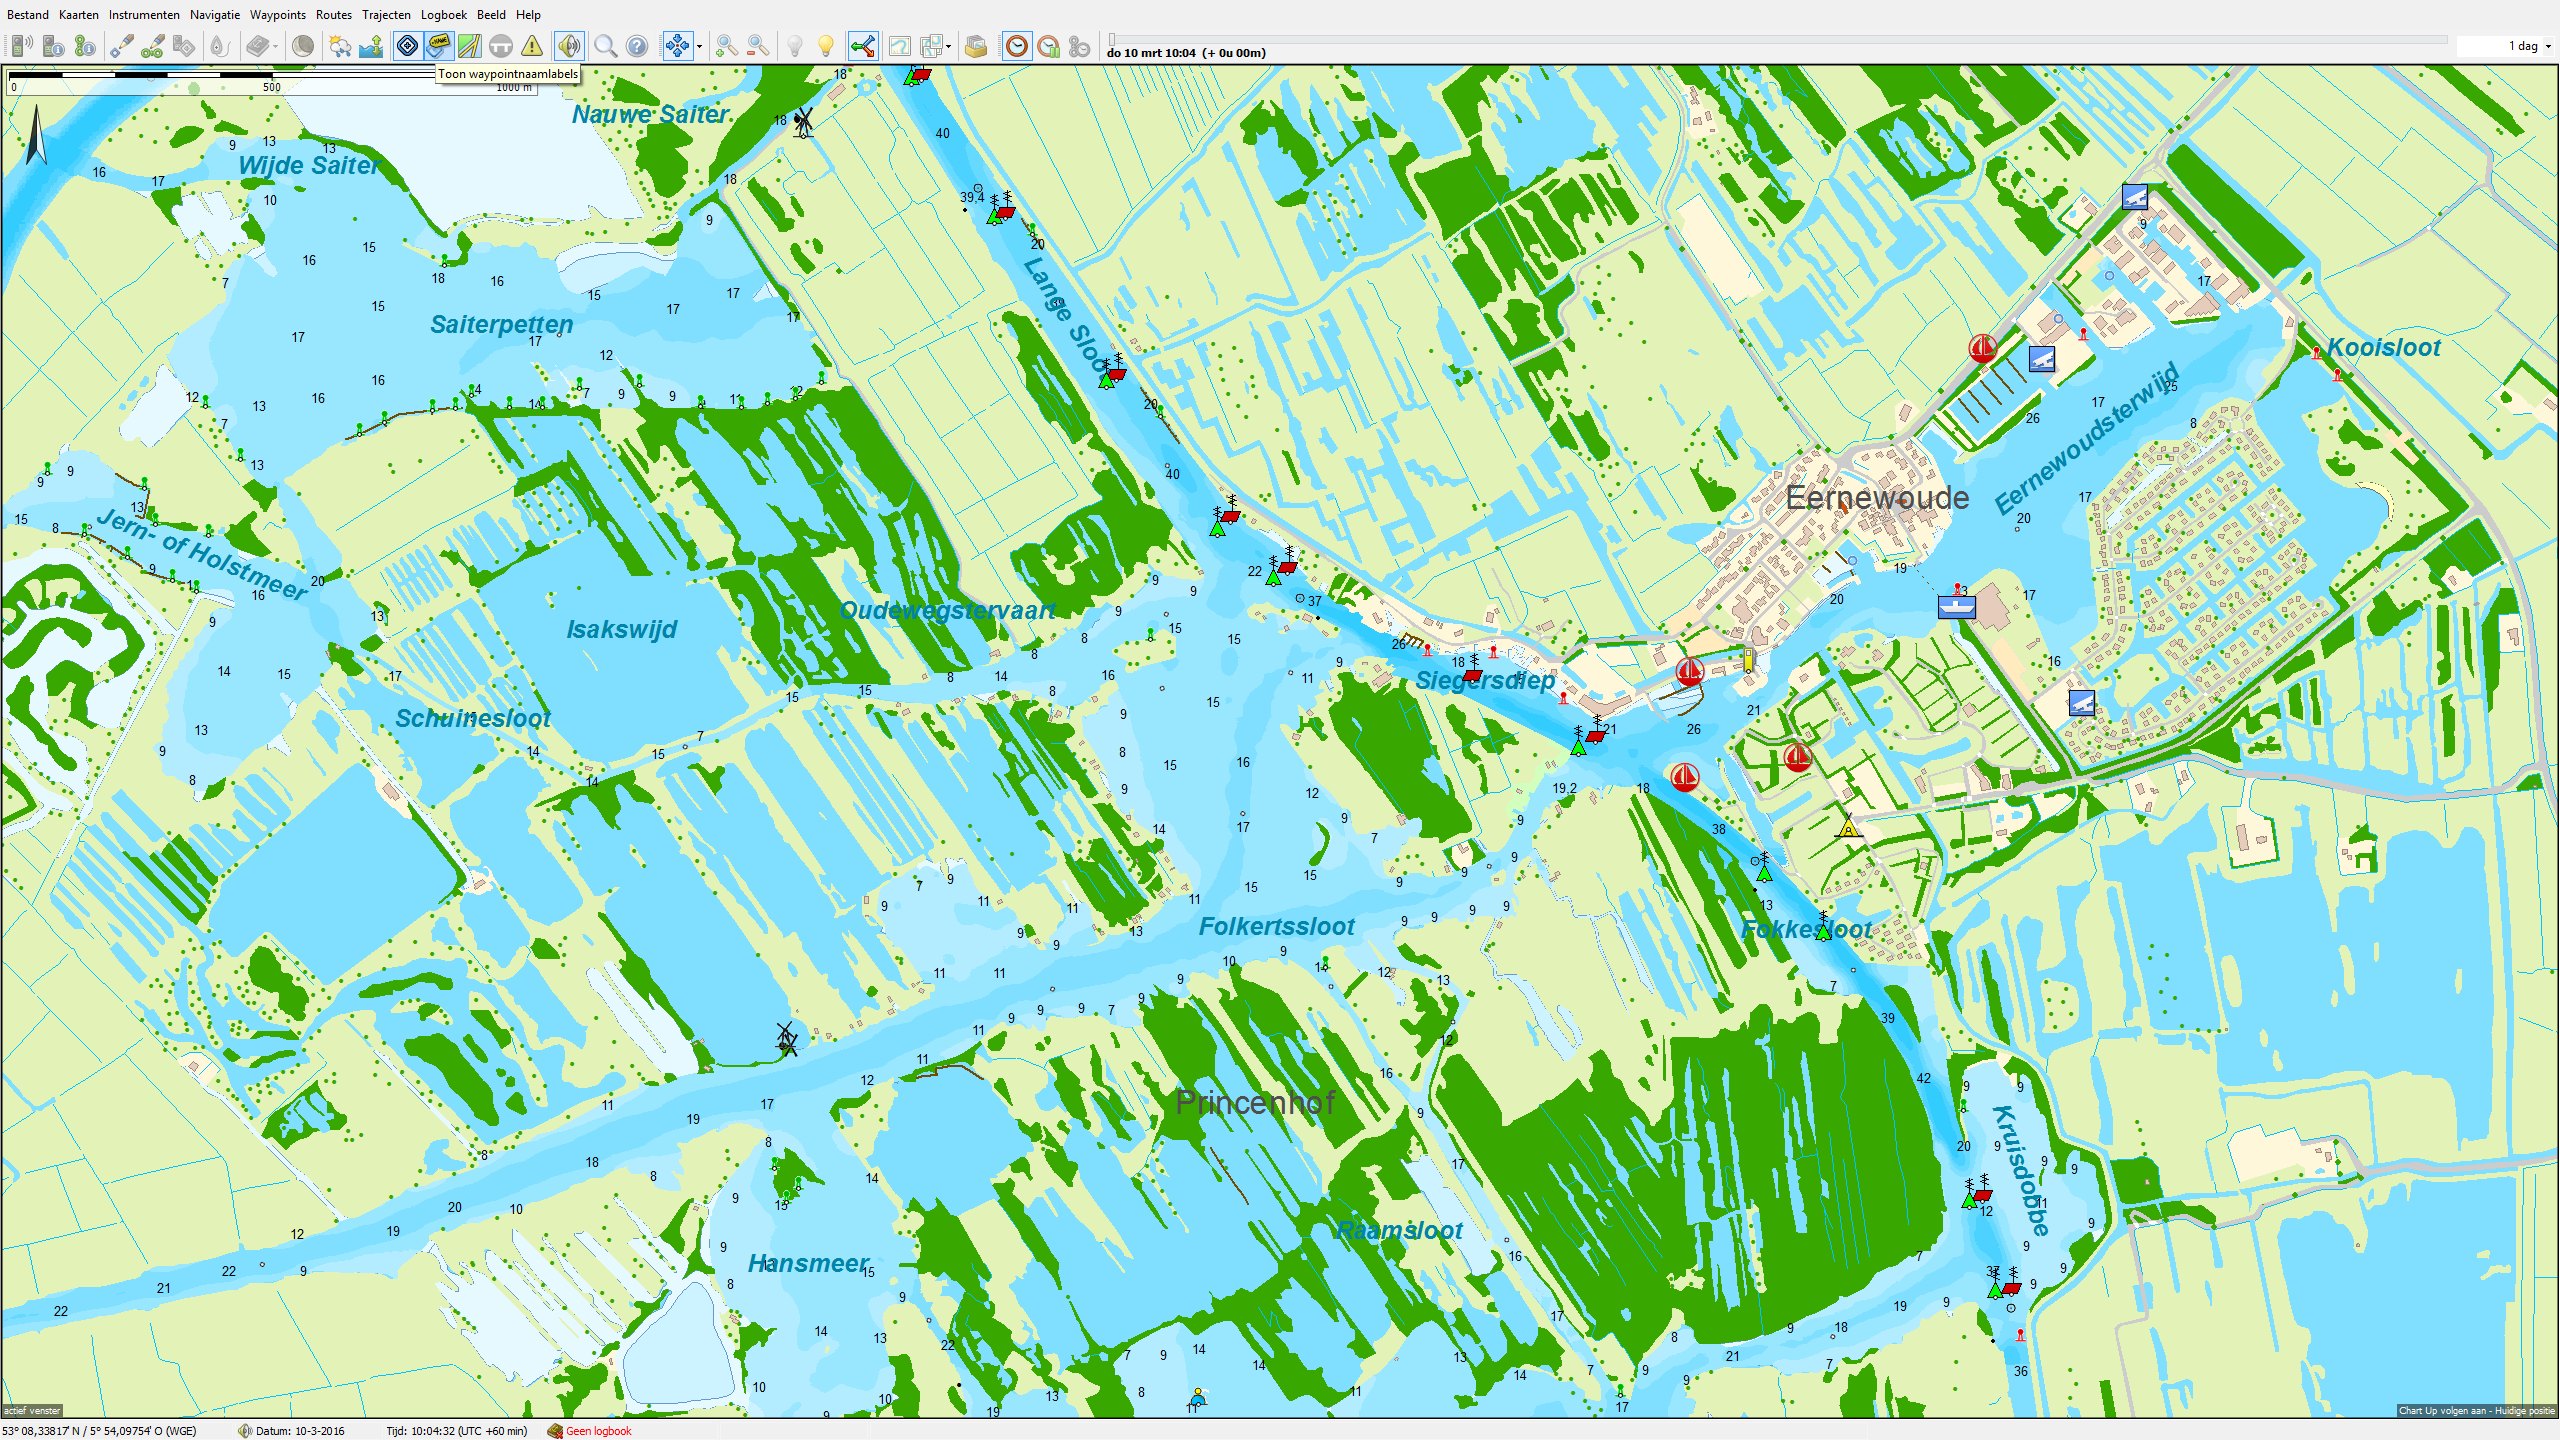
Task: Zoom out with the minus magnifier
Action: (x=758, y=46)
